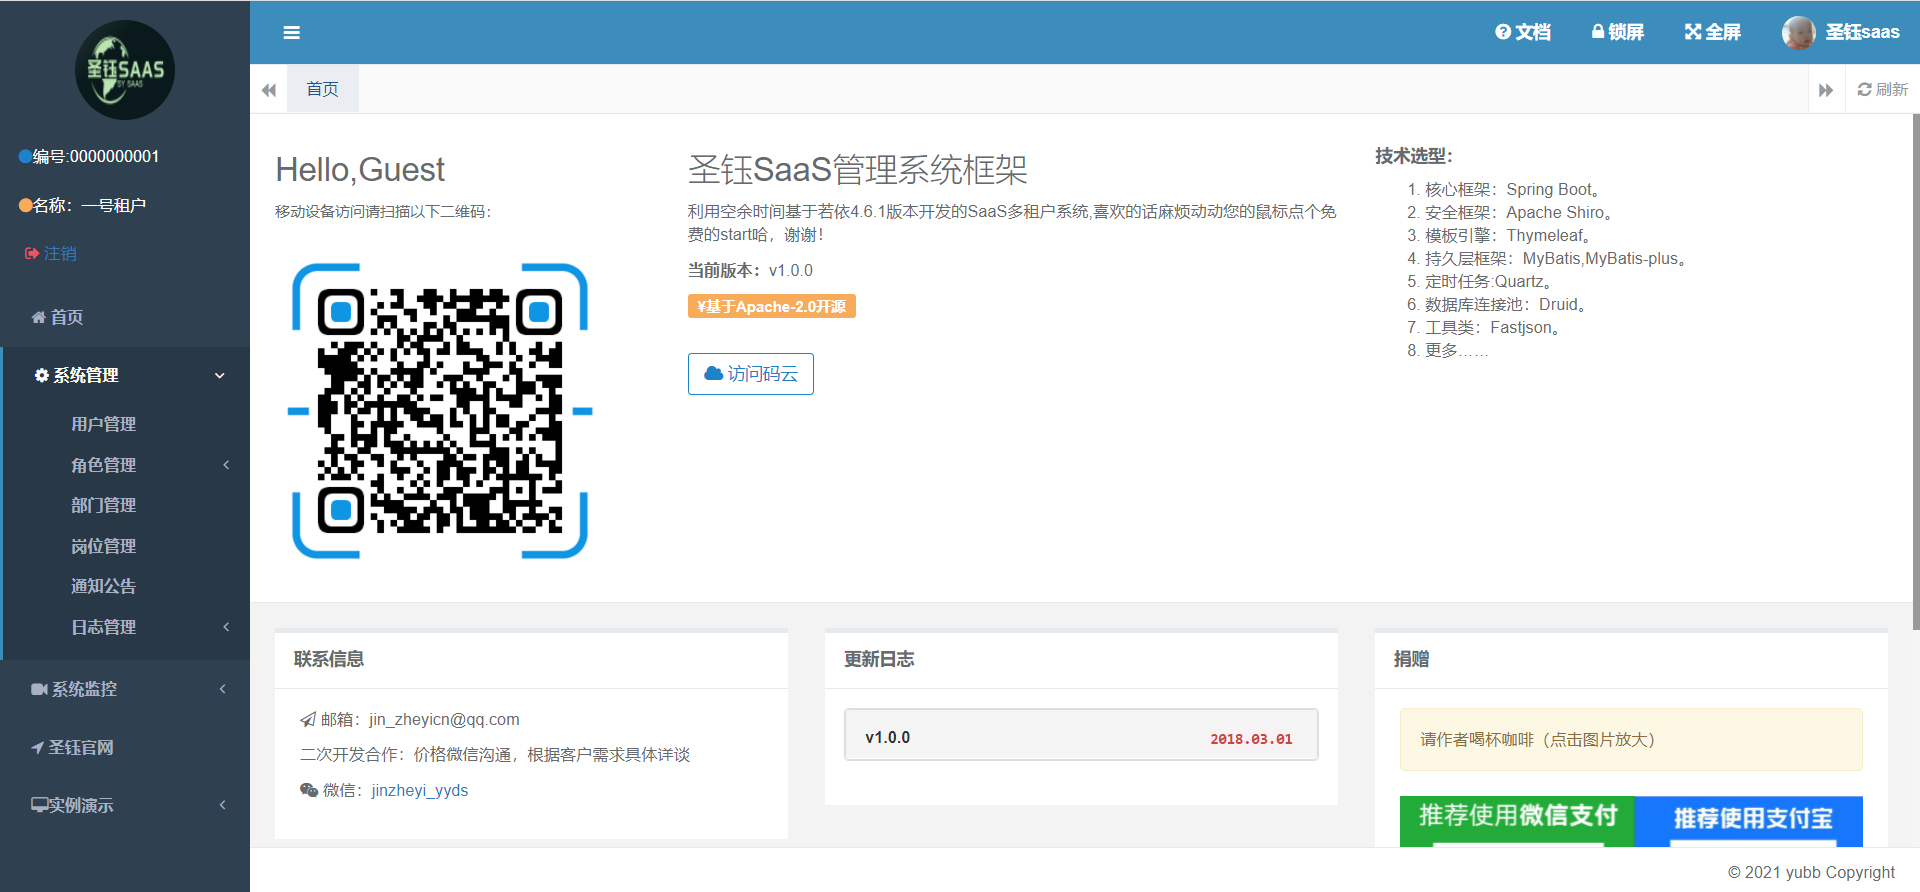Click the WeChat icon beside 微信
The image size is (1920, 892).
309,790
